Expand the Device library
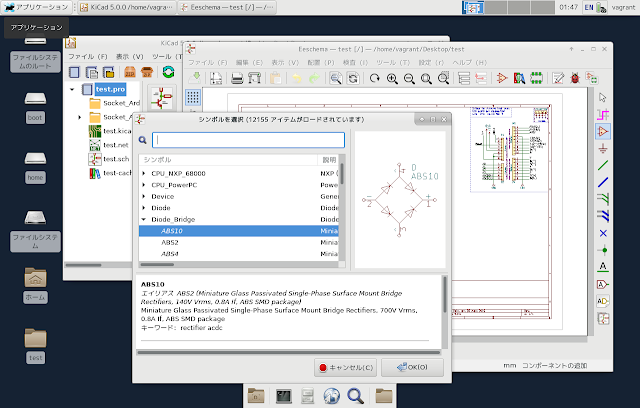Image resolution: width=640 pixels, height=408 pixels. coord(144,196)
